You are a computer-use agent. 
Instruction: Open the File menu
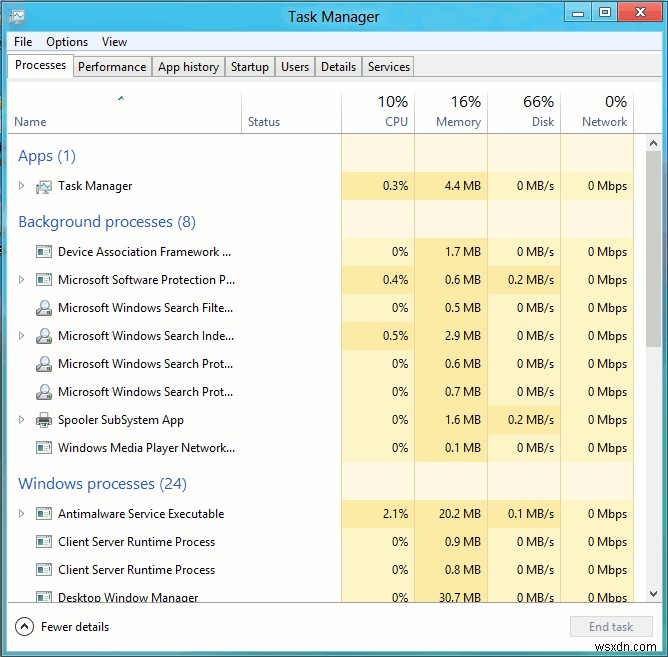point(23,42)
